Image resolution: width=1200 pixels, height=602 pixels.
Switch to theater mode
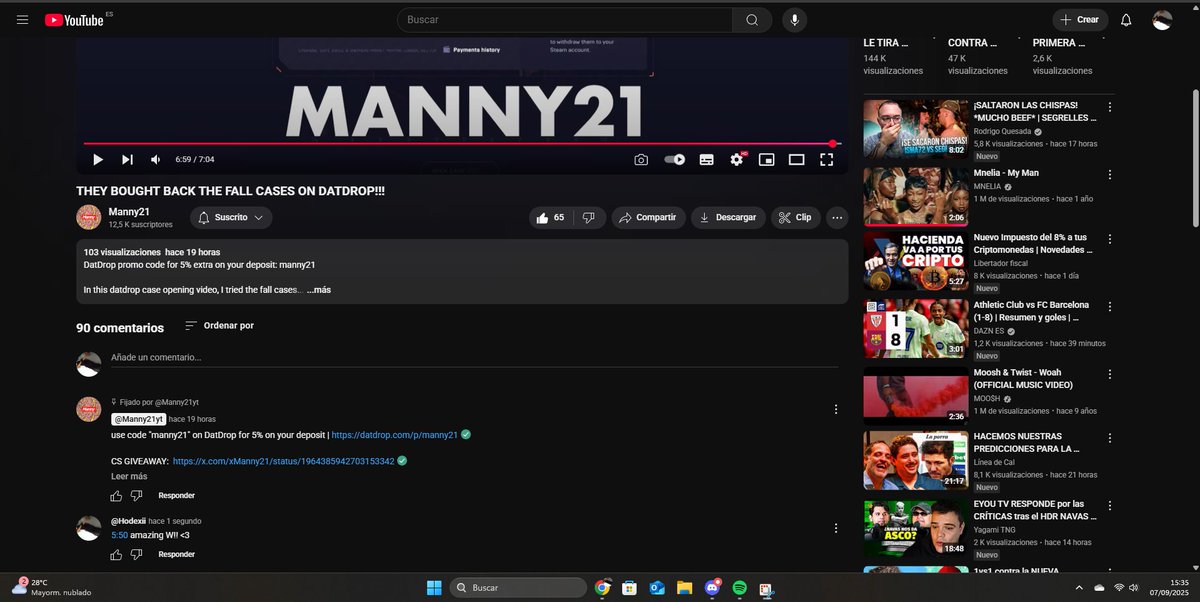click(797, 159)
